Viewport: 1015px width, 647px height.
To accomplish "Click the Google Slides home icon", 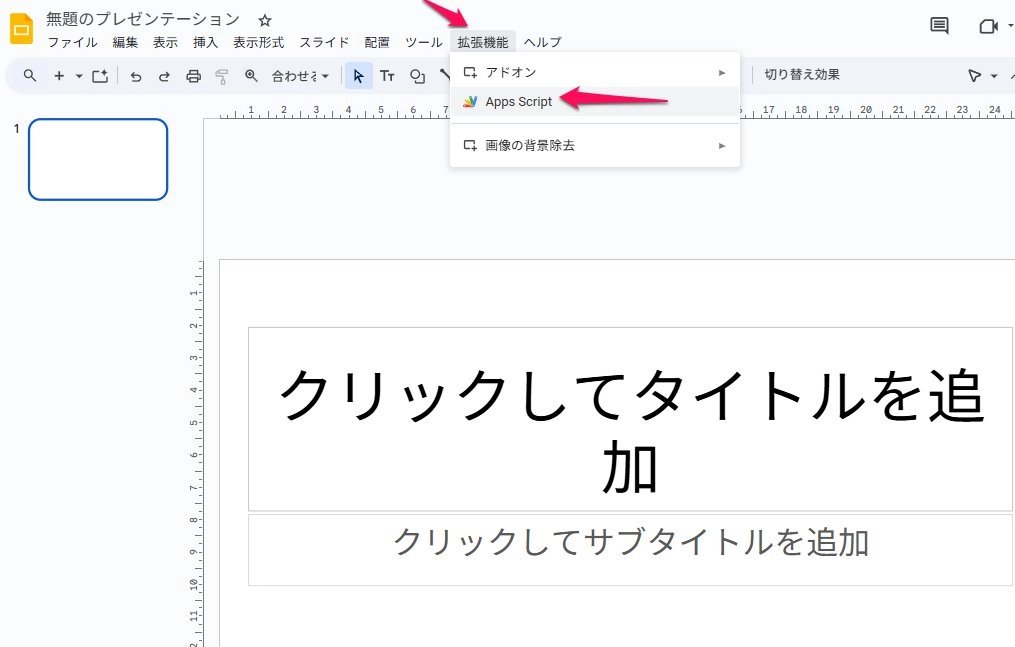I will pyautogui.click(x=21, y=29).
